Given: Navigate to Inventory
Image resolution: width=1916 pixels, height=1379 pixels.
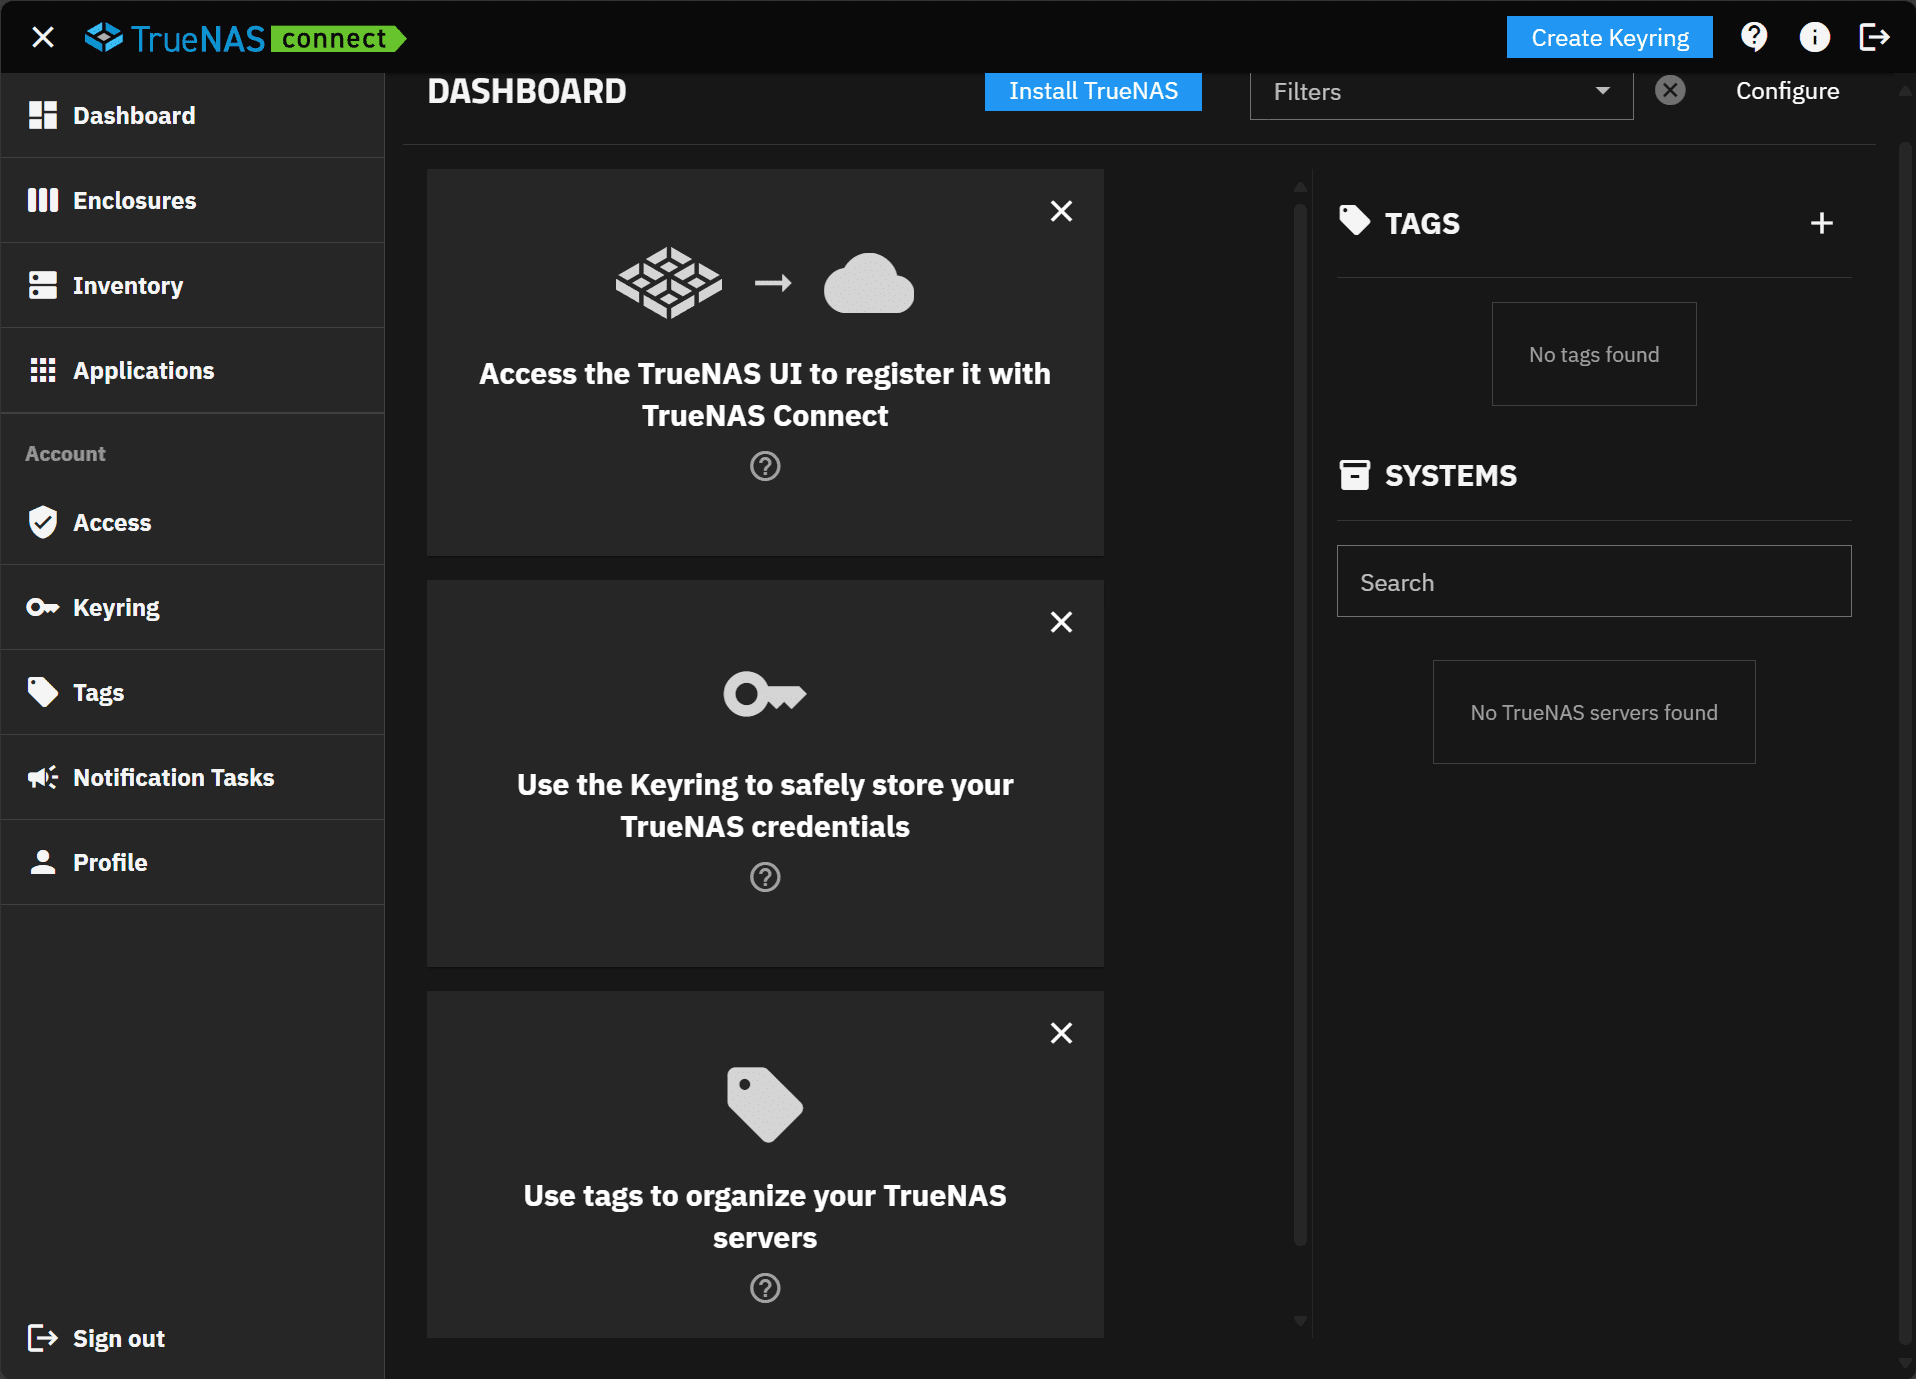Looking at the screenshot, I should (193, 285).
